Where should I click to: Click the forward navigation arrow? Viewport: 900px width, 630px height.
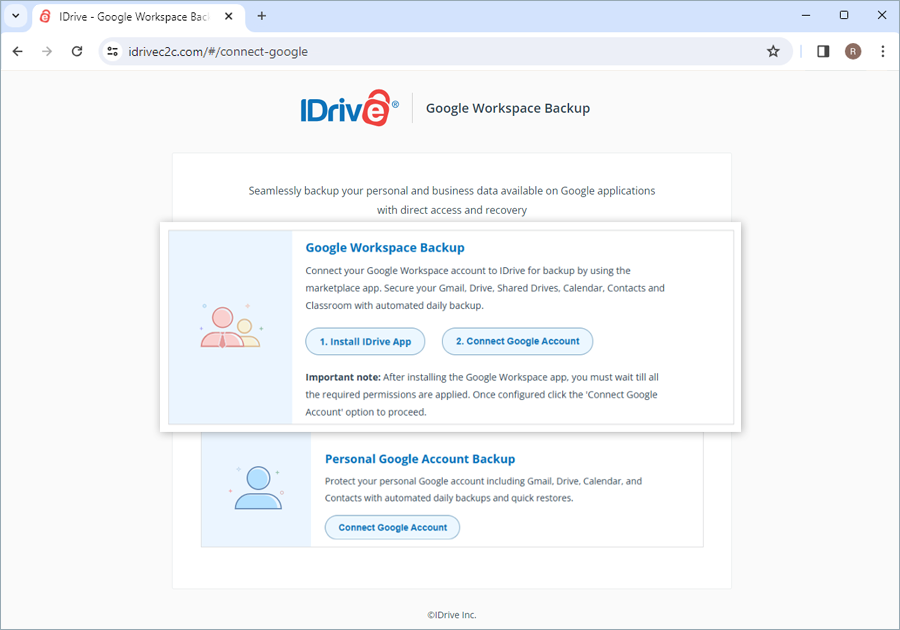pos(47,51)
